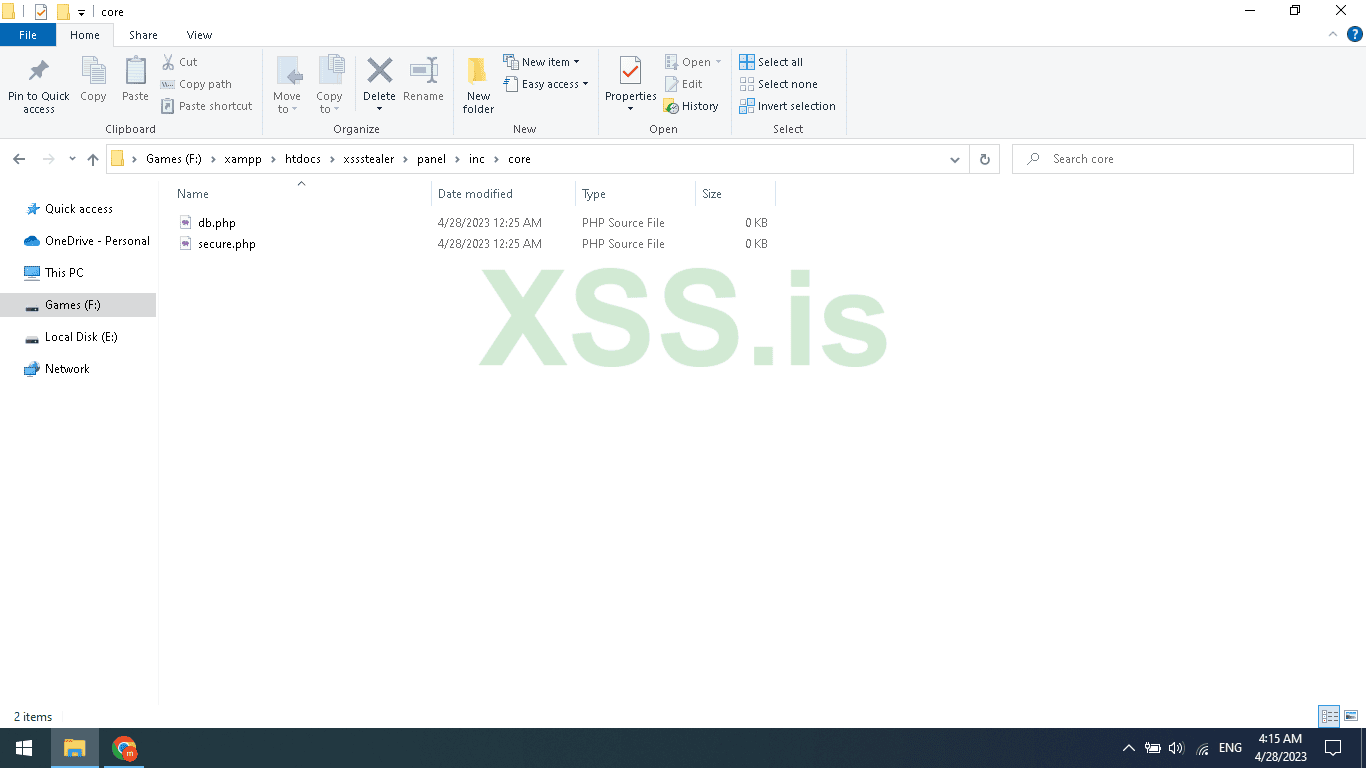This screenshot has width=1366, height=768.
Task: Sort files by Size column
Action: coord(735,194)
